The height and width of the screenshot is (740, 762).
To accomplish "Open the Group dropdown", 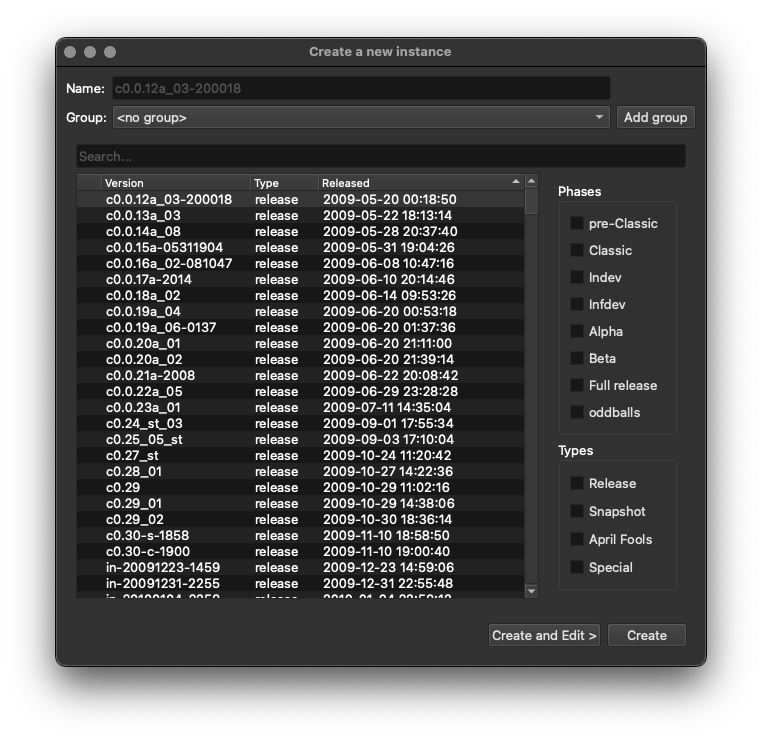I will coord(361,117).
